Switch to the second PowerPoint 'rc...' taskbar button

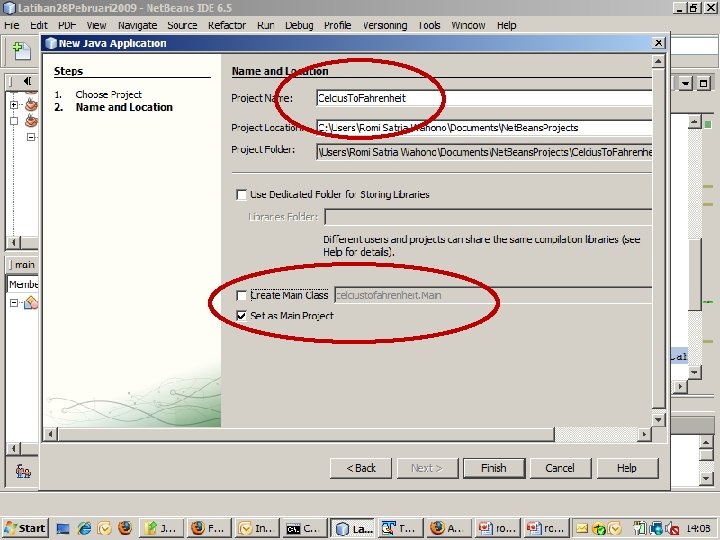pos(546,529)
